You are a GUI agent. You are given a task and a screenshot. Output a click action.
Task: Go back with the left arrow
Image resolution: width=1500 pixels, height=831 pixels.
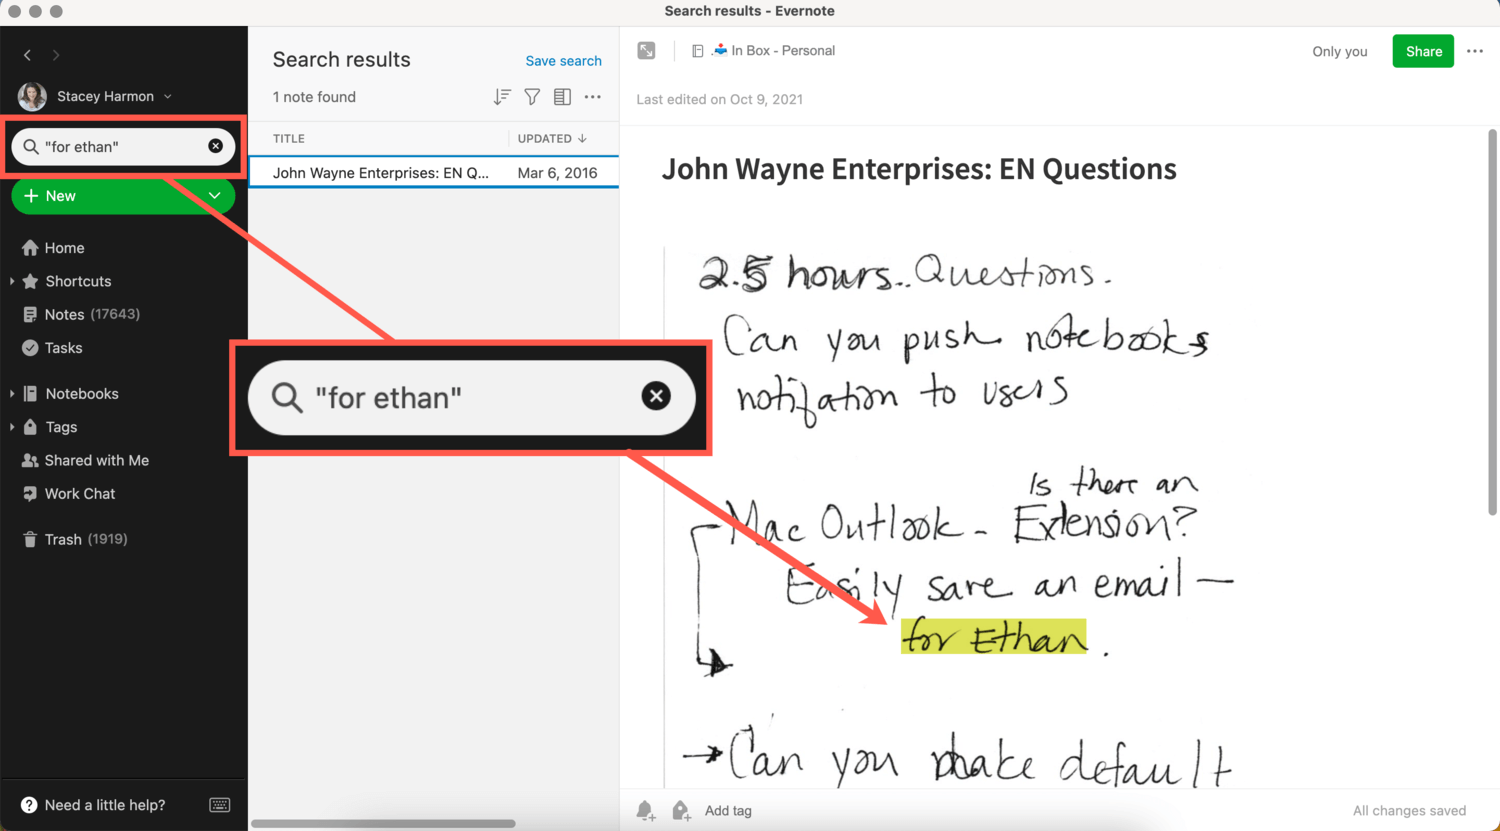click(x=27, y=55)
